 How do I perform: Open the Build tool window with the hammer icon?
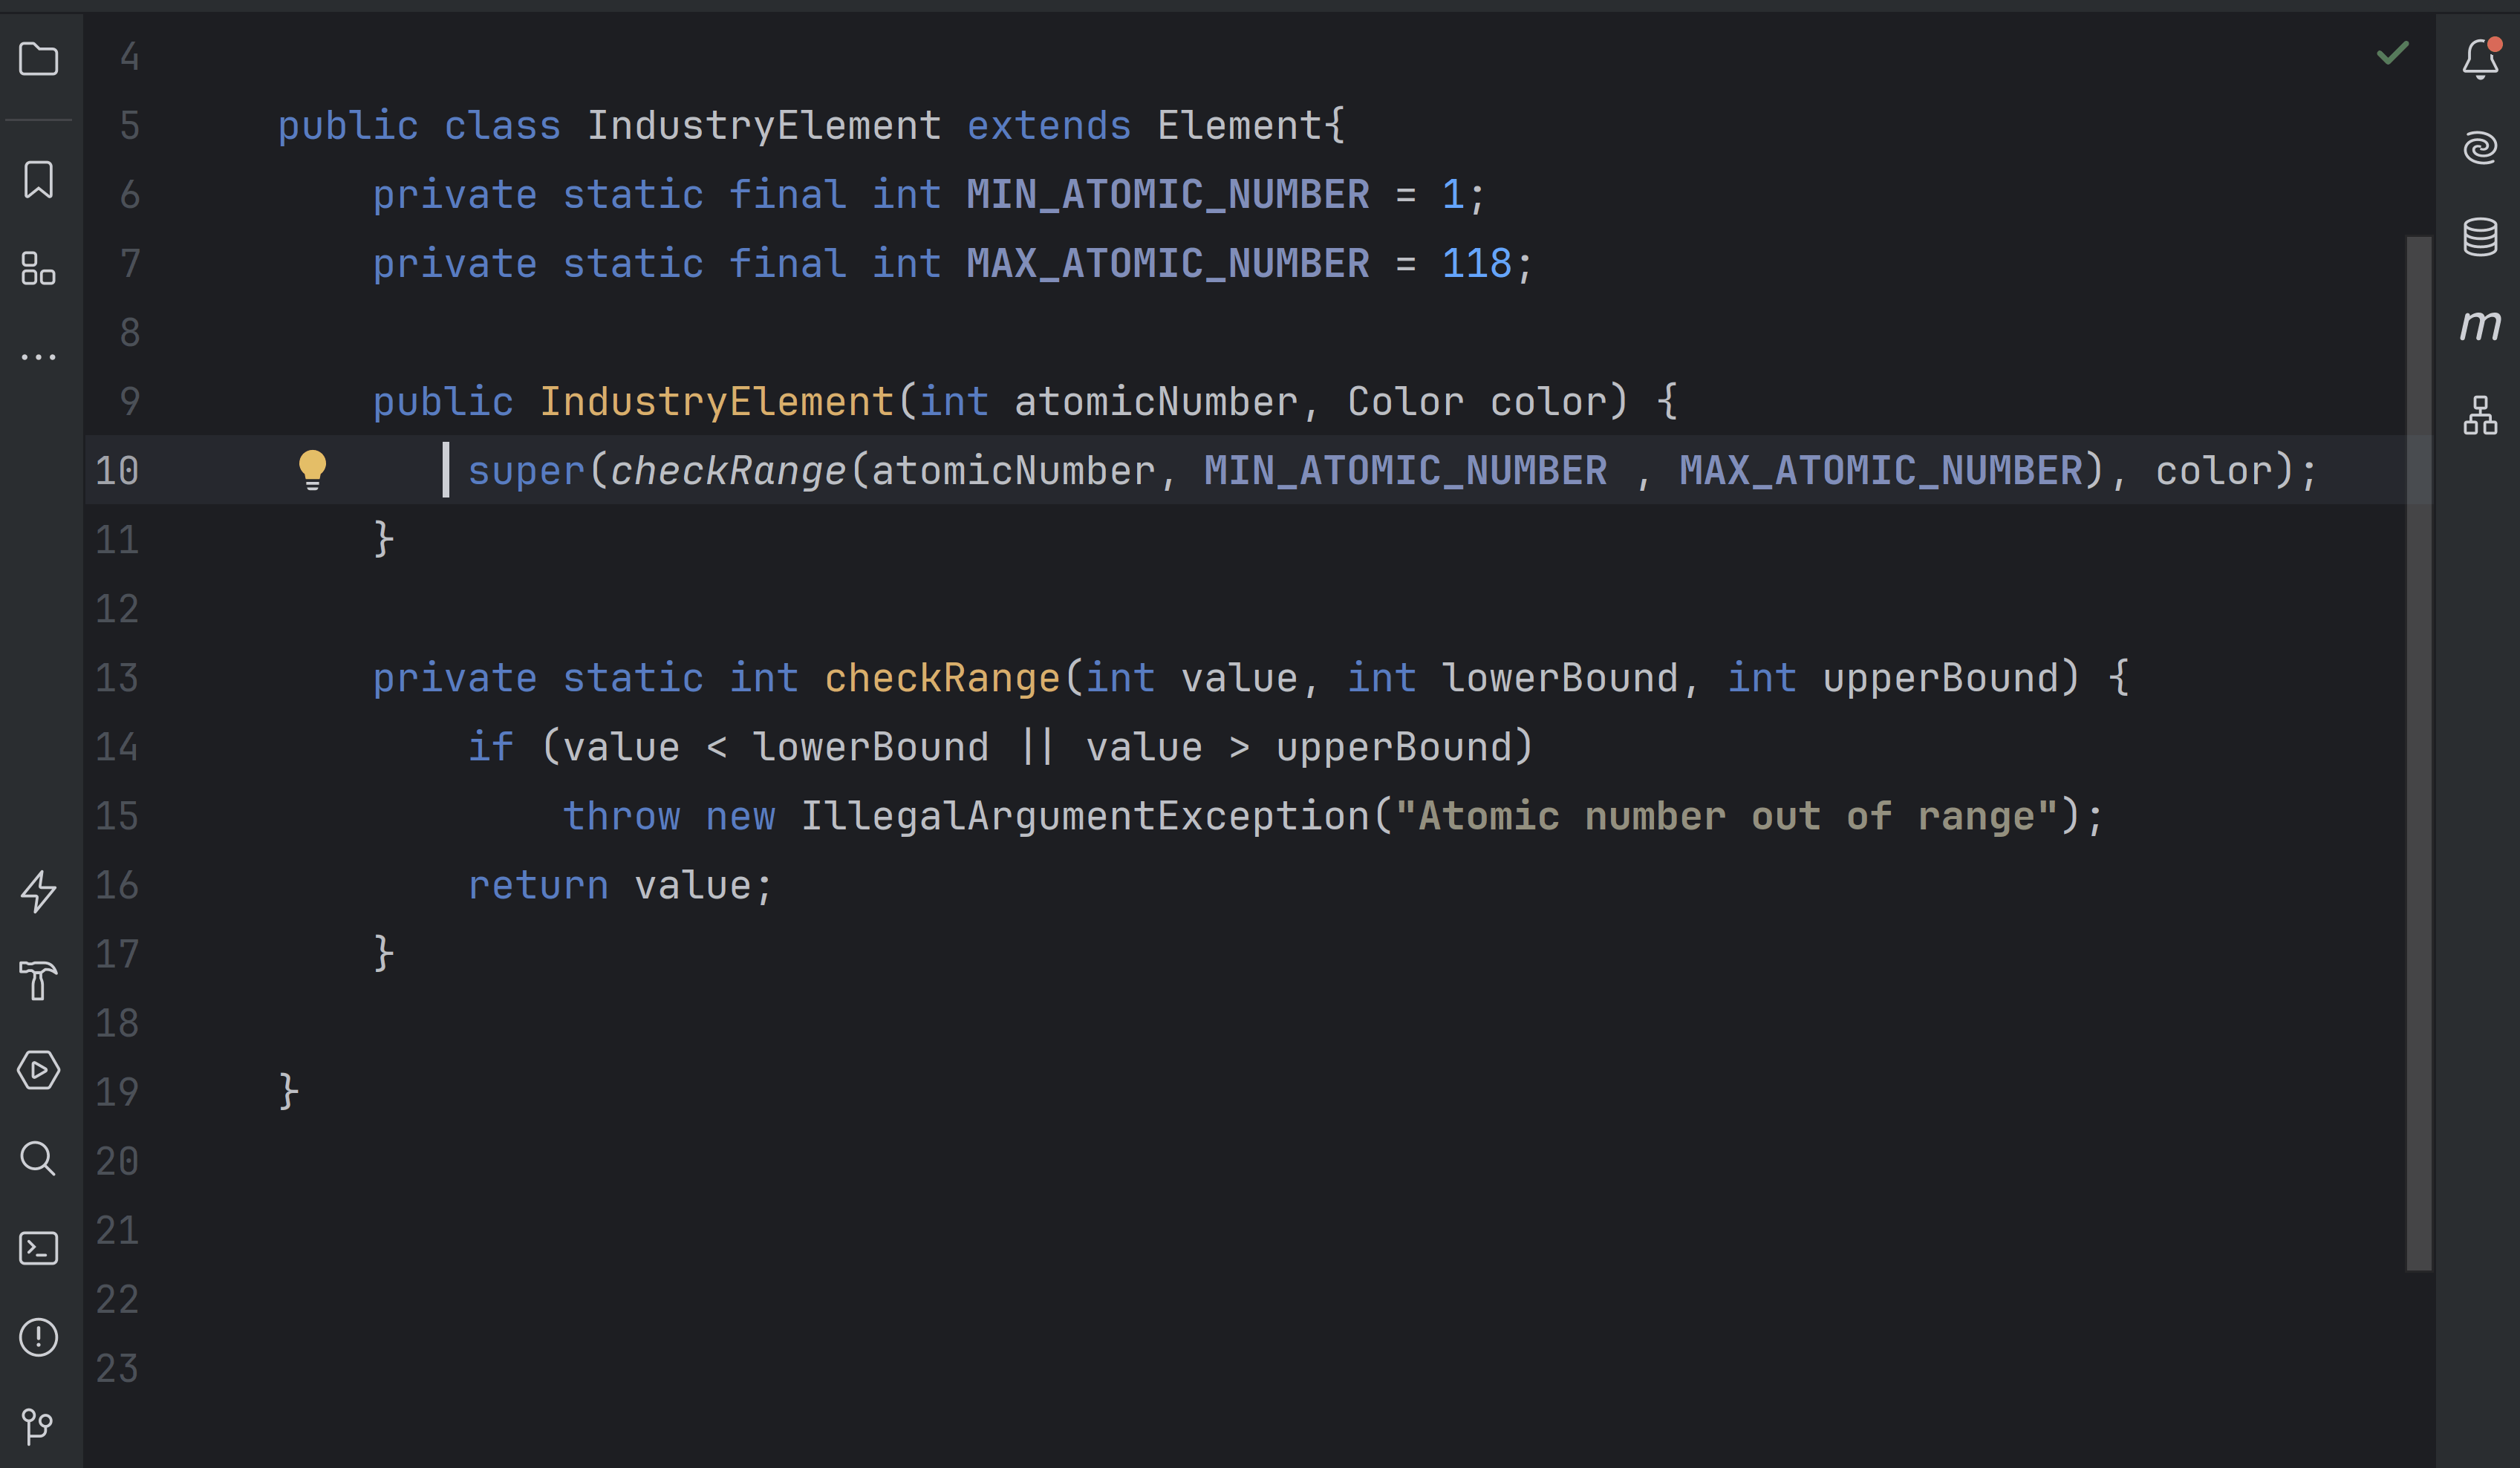[x=40, y=982]
